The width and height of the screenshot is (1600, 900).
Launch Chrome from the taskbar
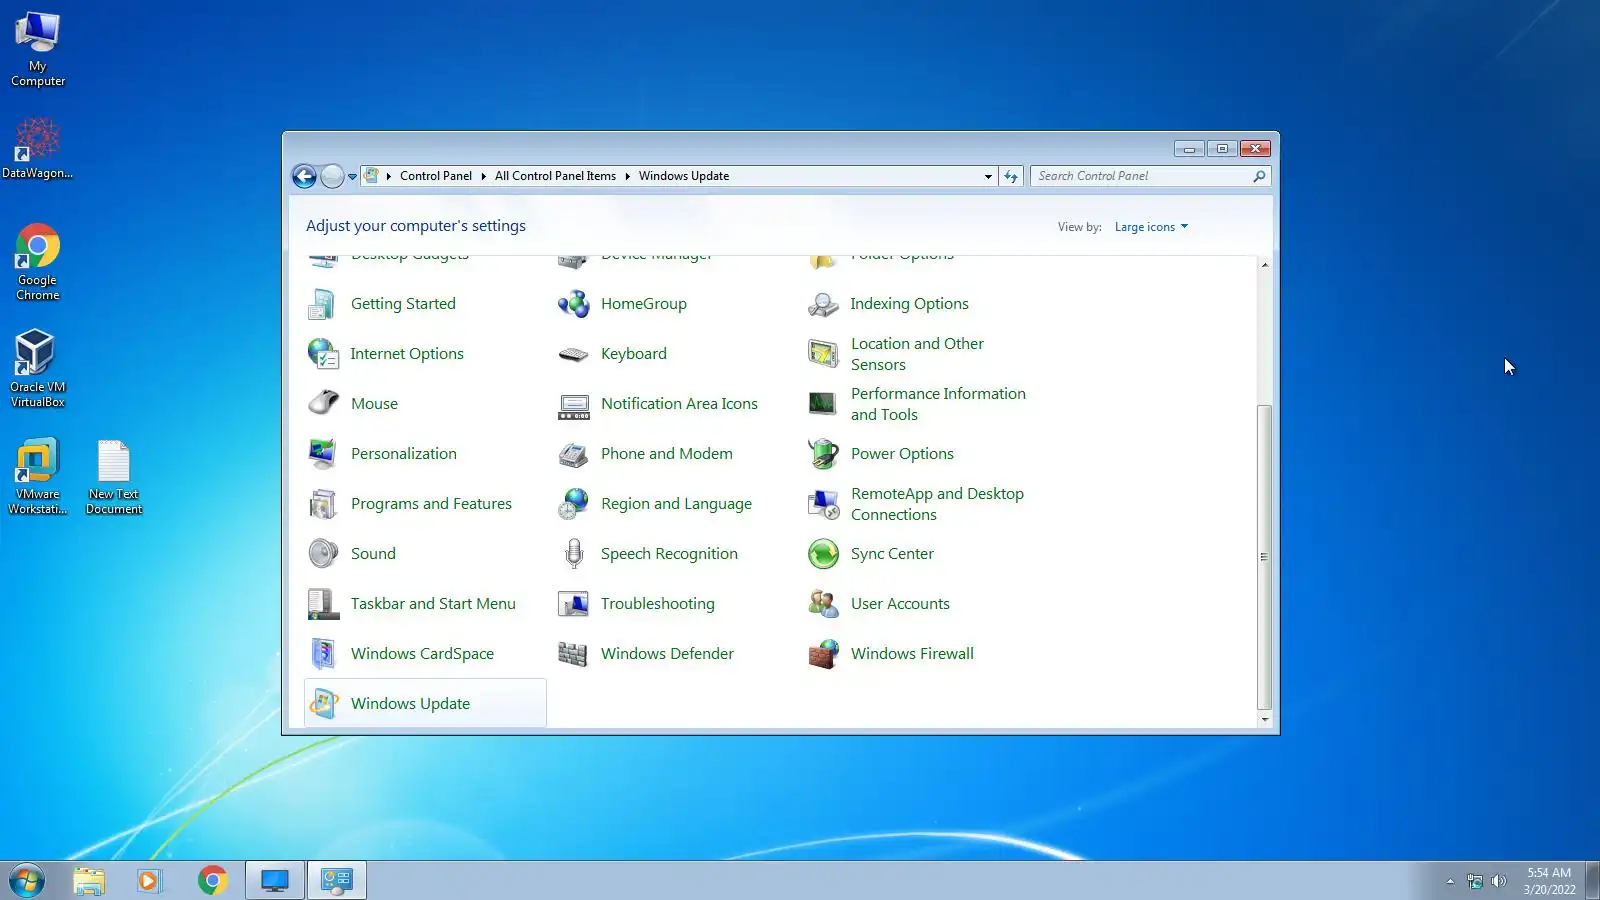(212, 881)
